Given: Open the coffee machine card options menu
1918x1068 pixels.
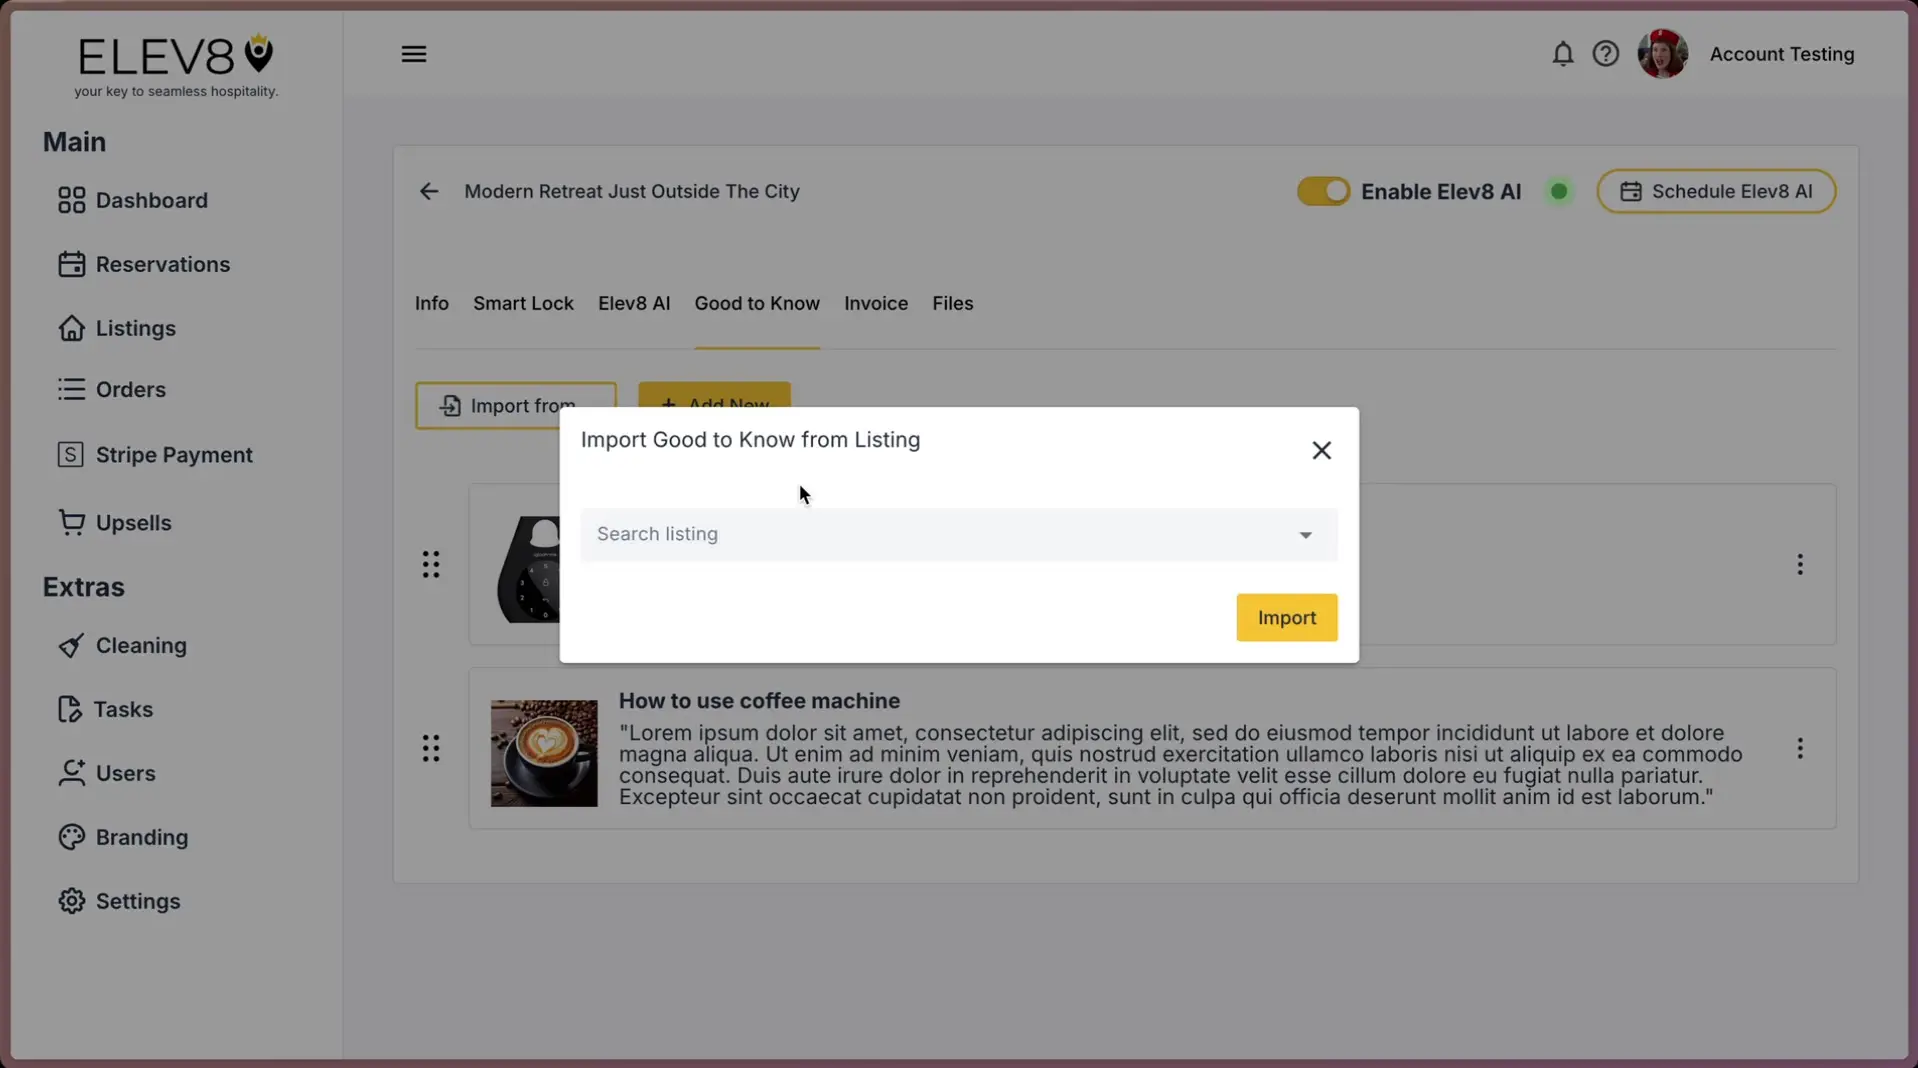Looking at the screenshot, I should pyautogui.click(x=1800, y=748).
